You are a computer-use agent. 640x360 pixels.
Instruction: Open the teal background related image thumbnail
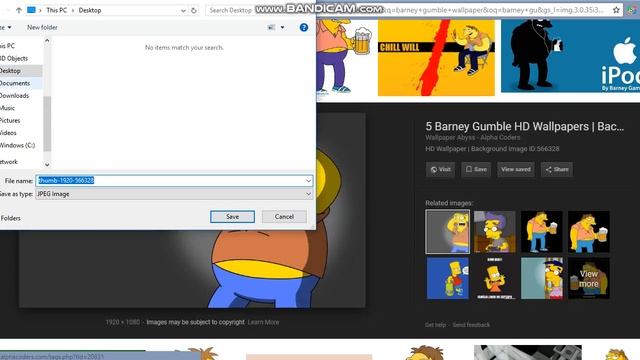pyautogui.click(x=542, y=278)
